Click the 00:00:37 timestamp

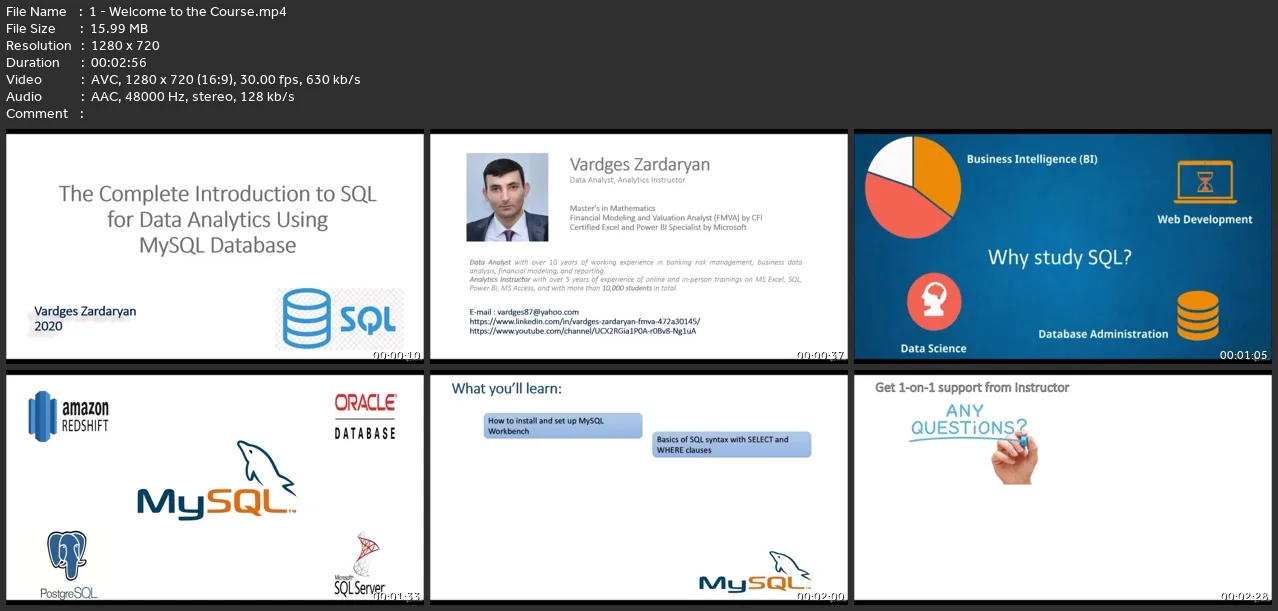pyautogui.click(x=821, y=355)
